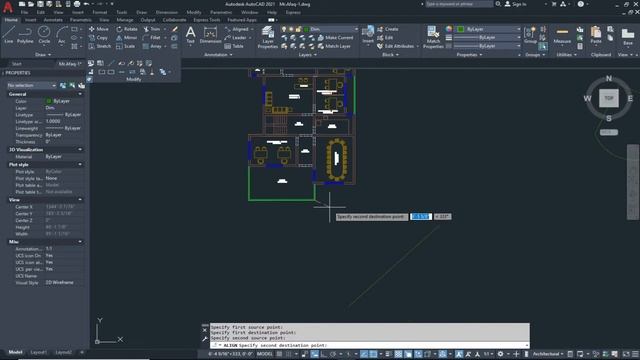Select the Arc tool
This screenshot has width=640, height=360.
pyautogui.click(x=61, y=35)
